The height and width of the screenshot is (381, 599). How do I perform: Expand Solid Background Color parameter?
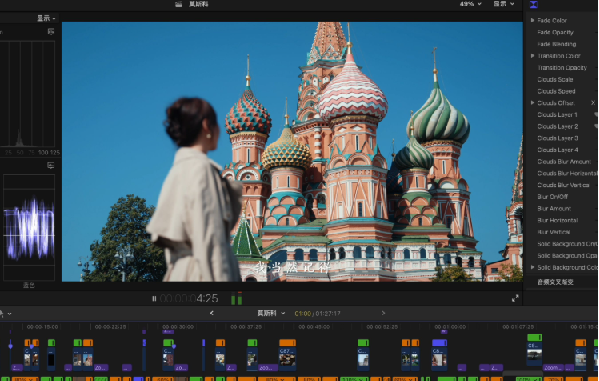point(532,268)
